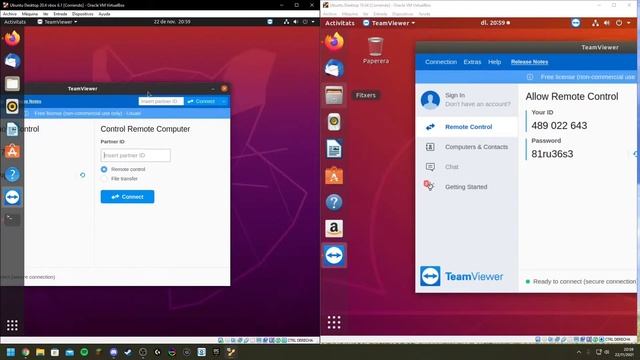Click TeamViewer tray icon in left VM top bar
Image resolution: width=640 pixels, height=360 pixels.
[x=270, y=22]
